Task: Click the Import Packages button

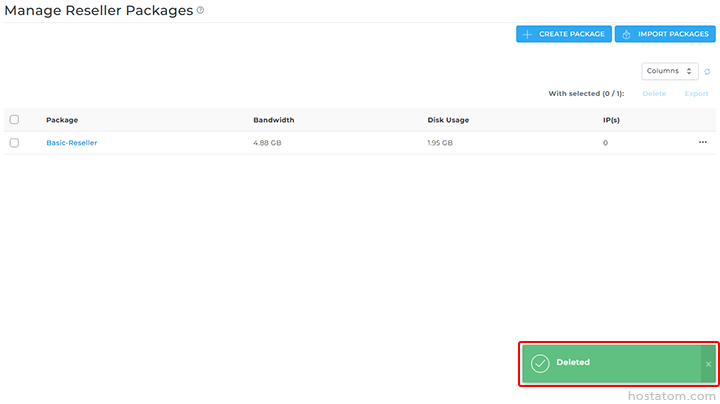Action: tap(665, 34)
